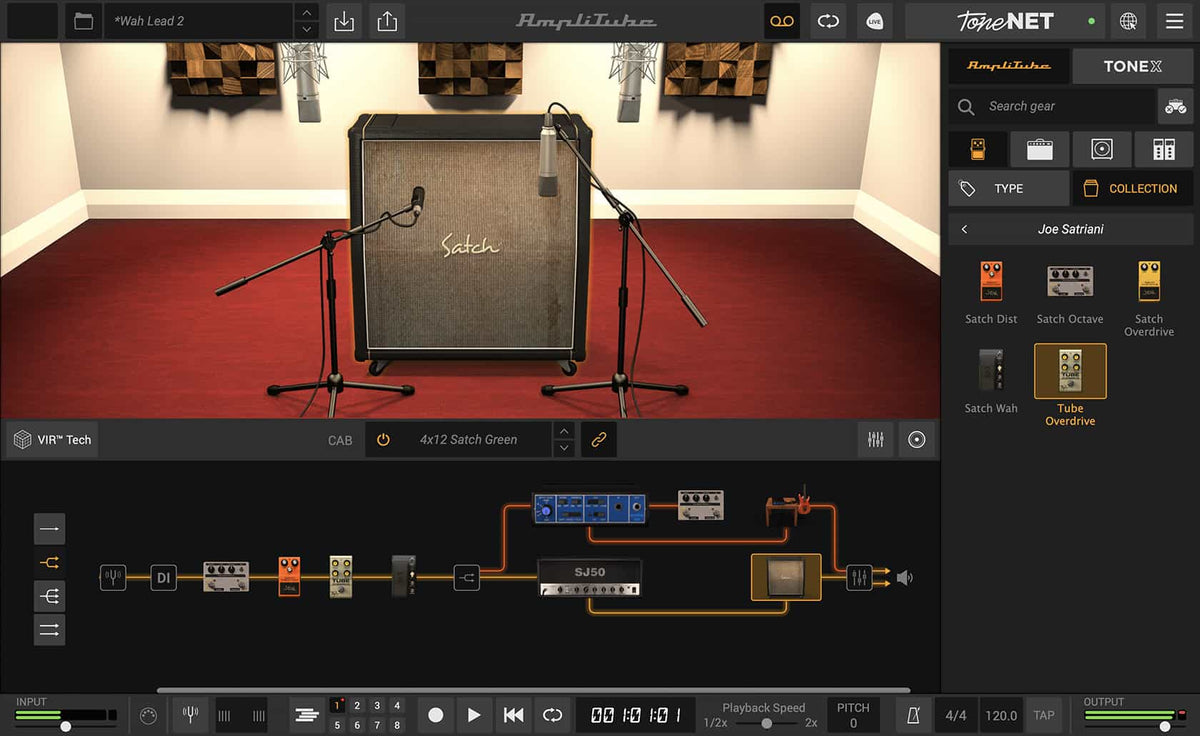Image resolution: width=1200 pixels, height=736 pixels.
Task: Select Satch Octave pedal in signal chain
Action: [x=226, y=577]
